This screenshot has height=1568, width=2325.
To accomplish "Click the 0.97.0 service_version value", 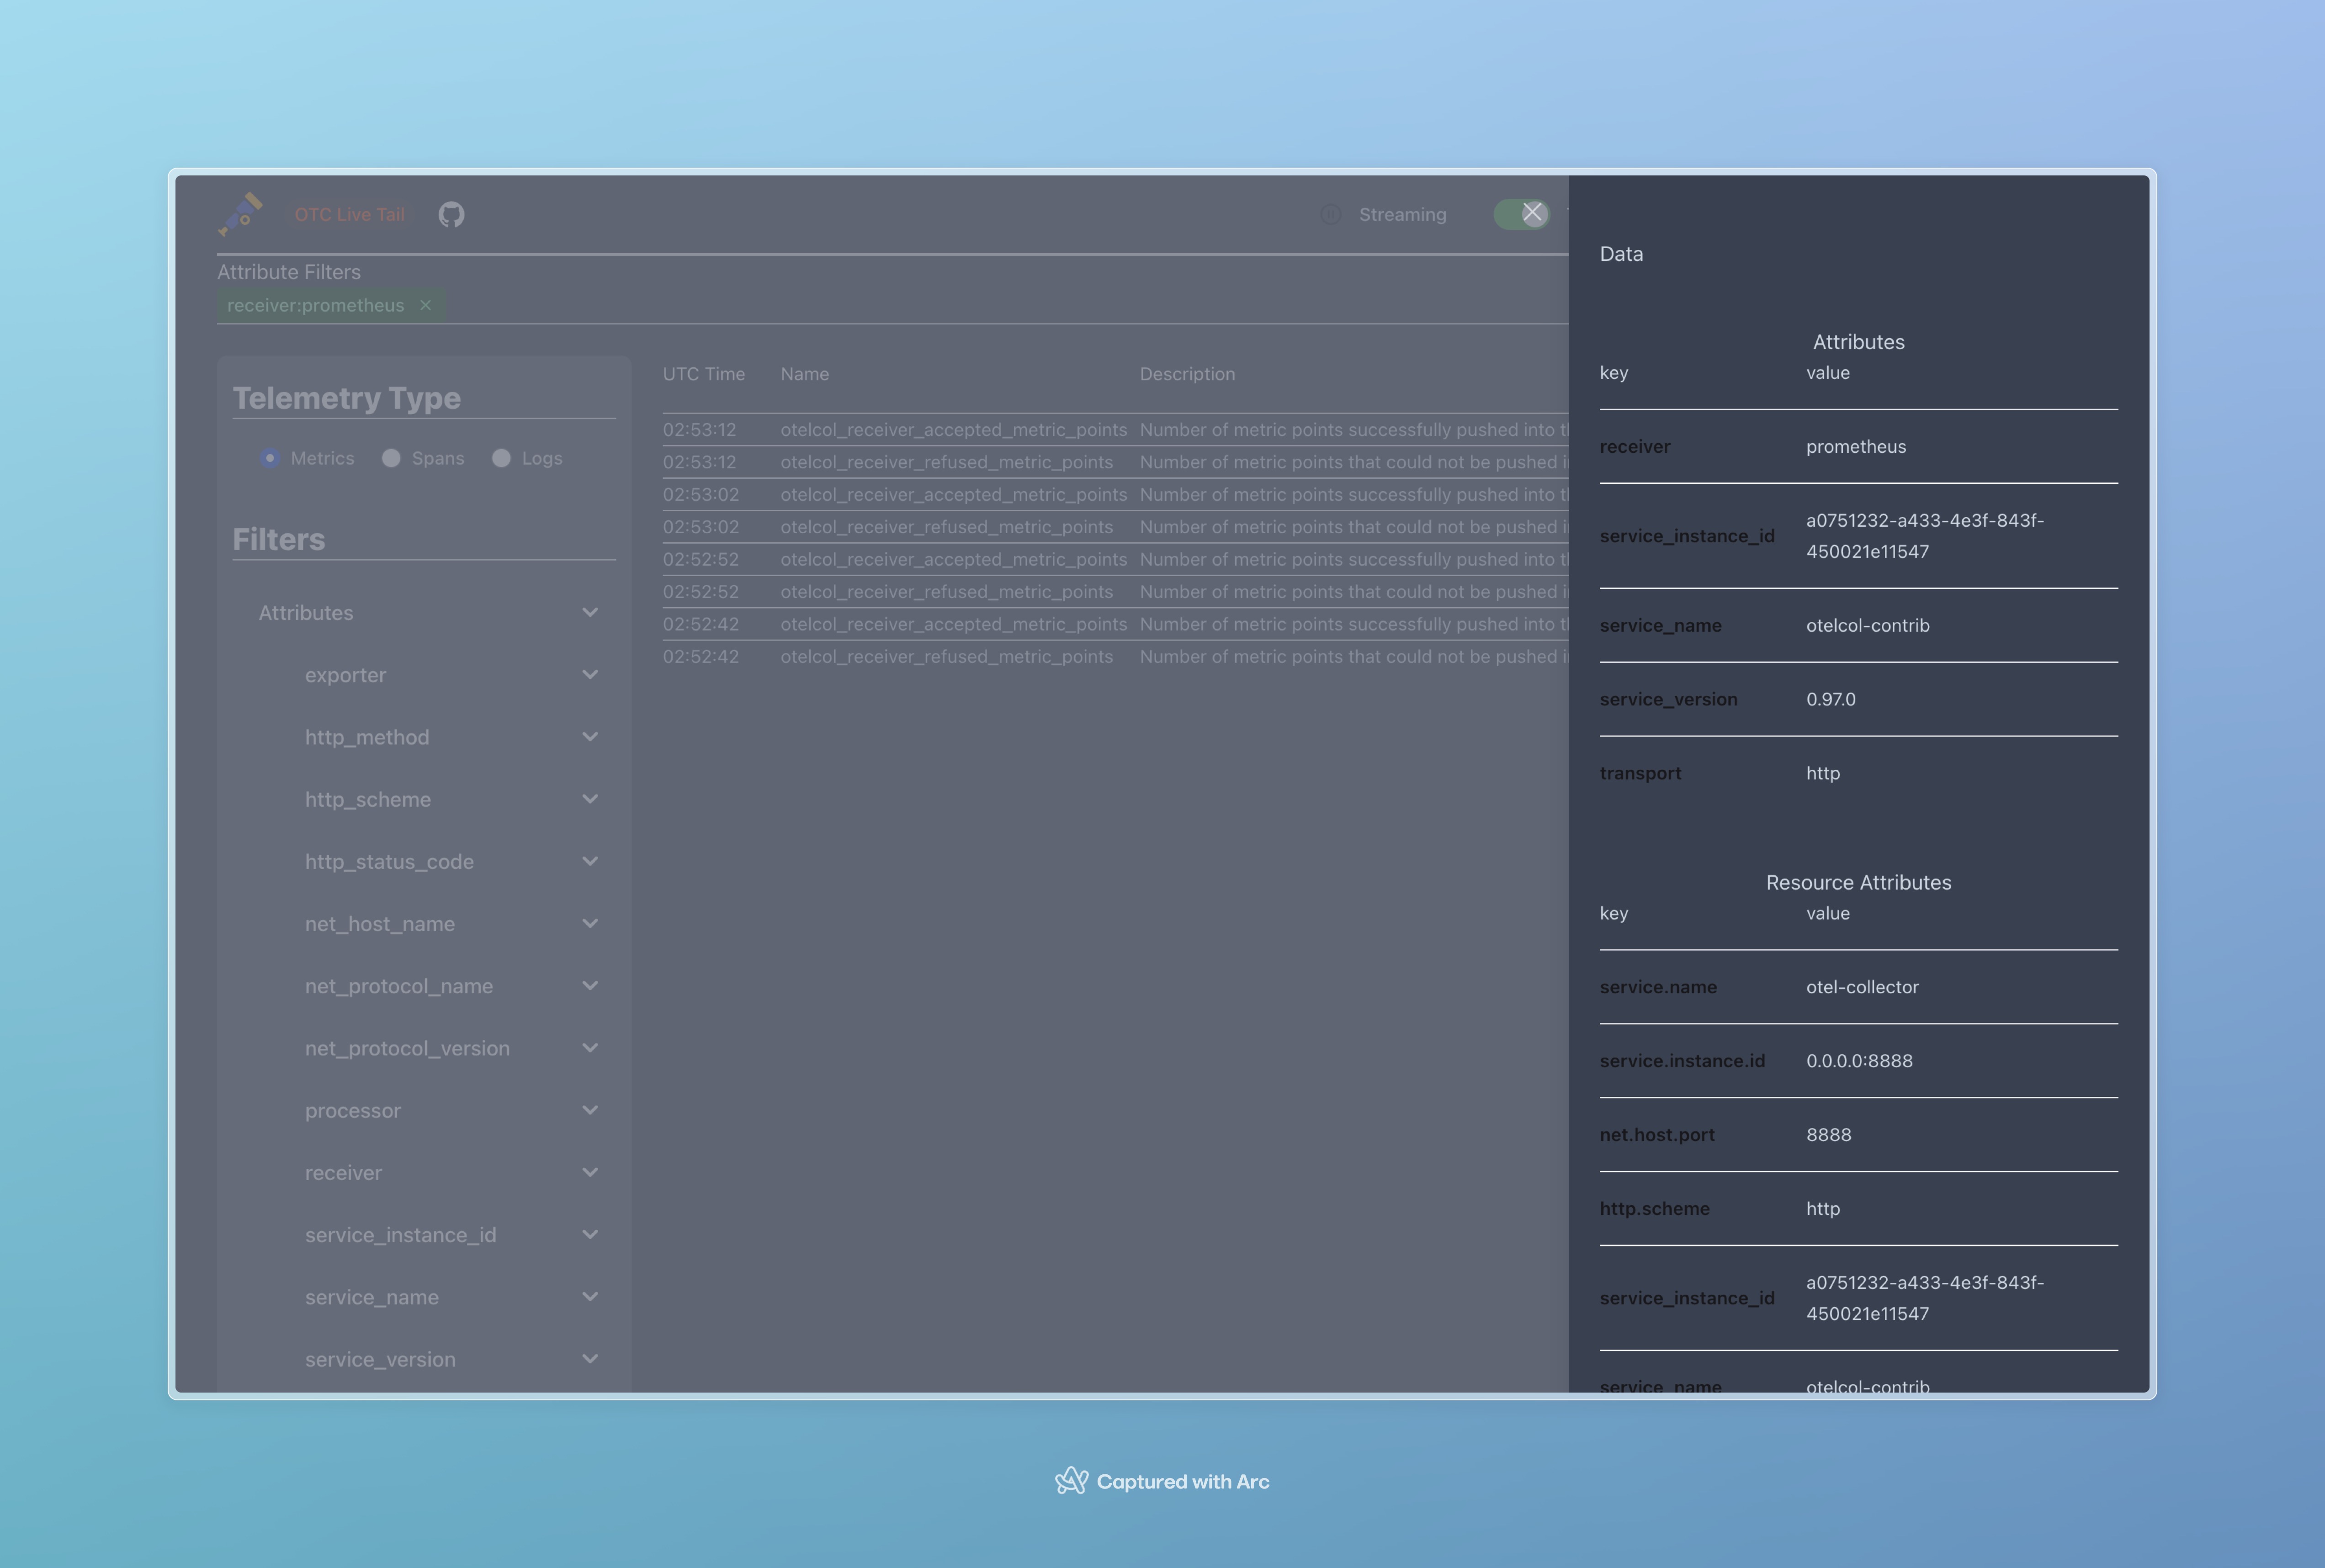I will pyautogui.click(x=1830, y=699).
